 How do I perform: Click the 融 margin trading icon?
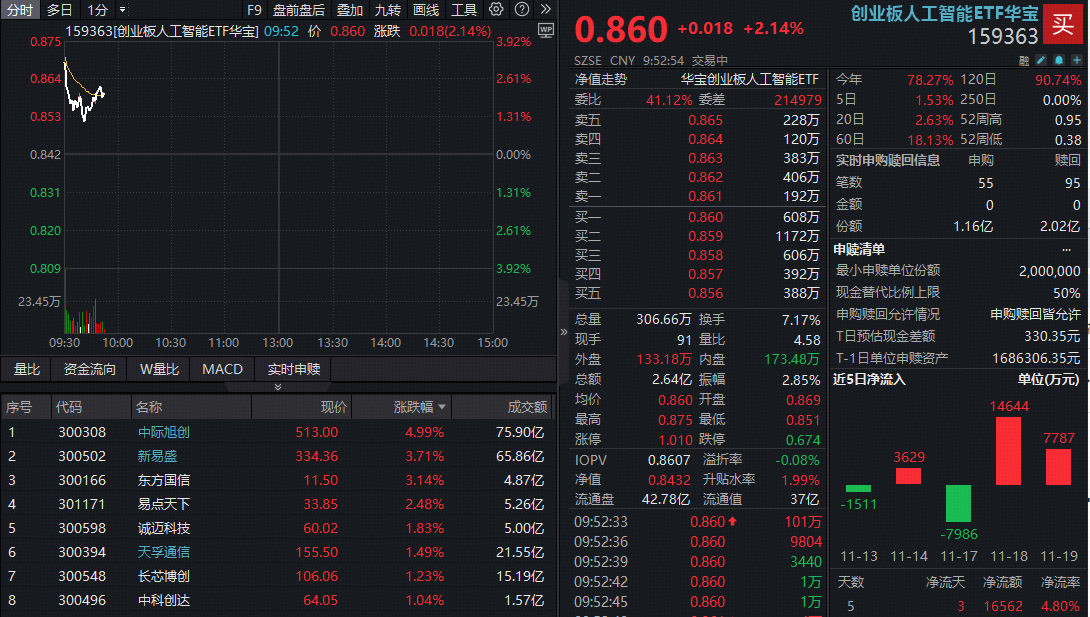click(x=1024, y=60)
